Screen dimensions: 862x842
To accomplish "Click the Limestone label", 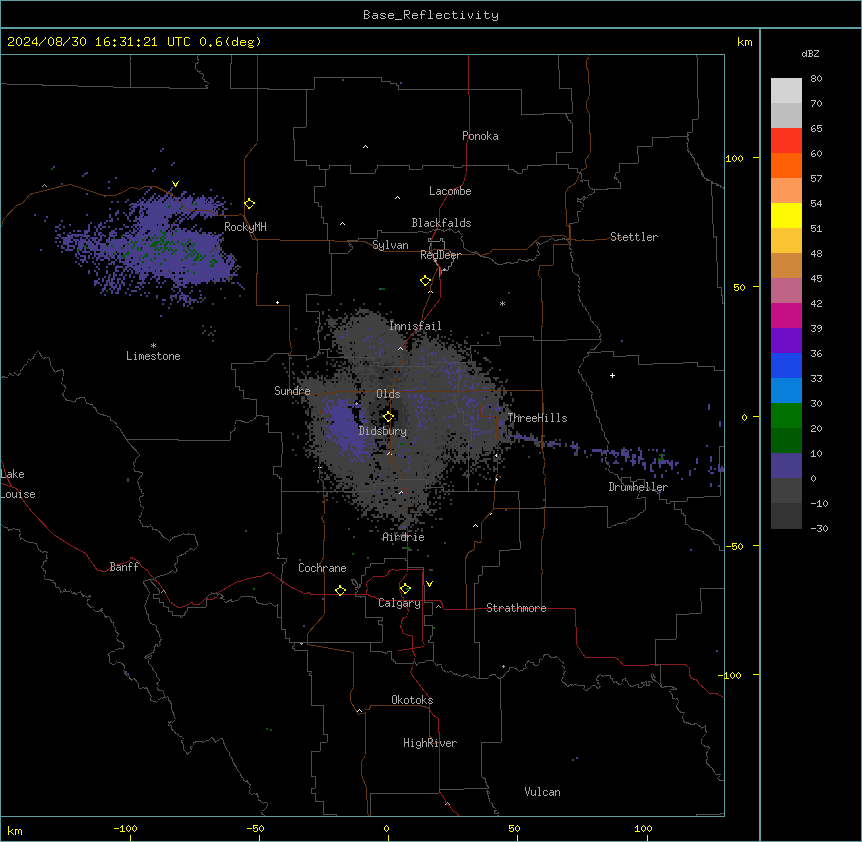I will point(153,356).
